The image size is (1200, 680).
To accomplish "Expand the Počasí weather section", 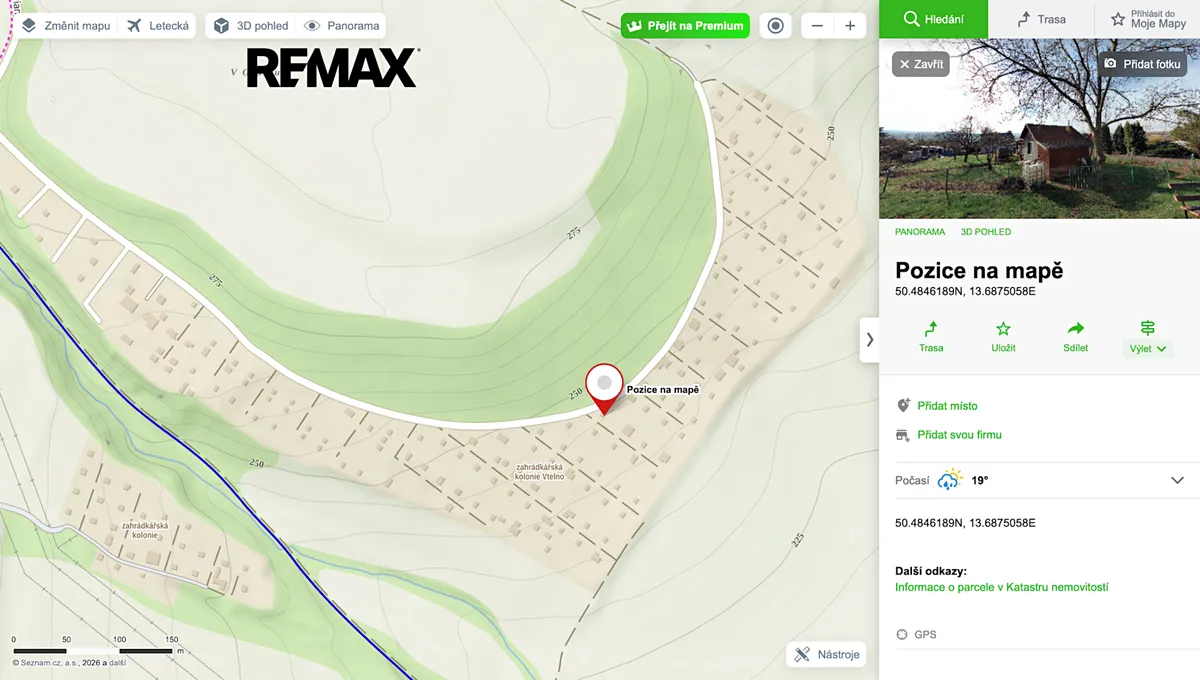I will click(1039, 480).
